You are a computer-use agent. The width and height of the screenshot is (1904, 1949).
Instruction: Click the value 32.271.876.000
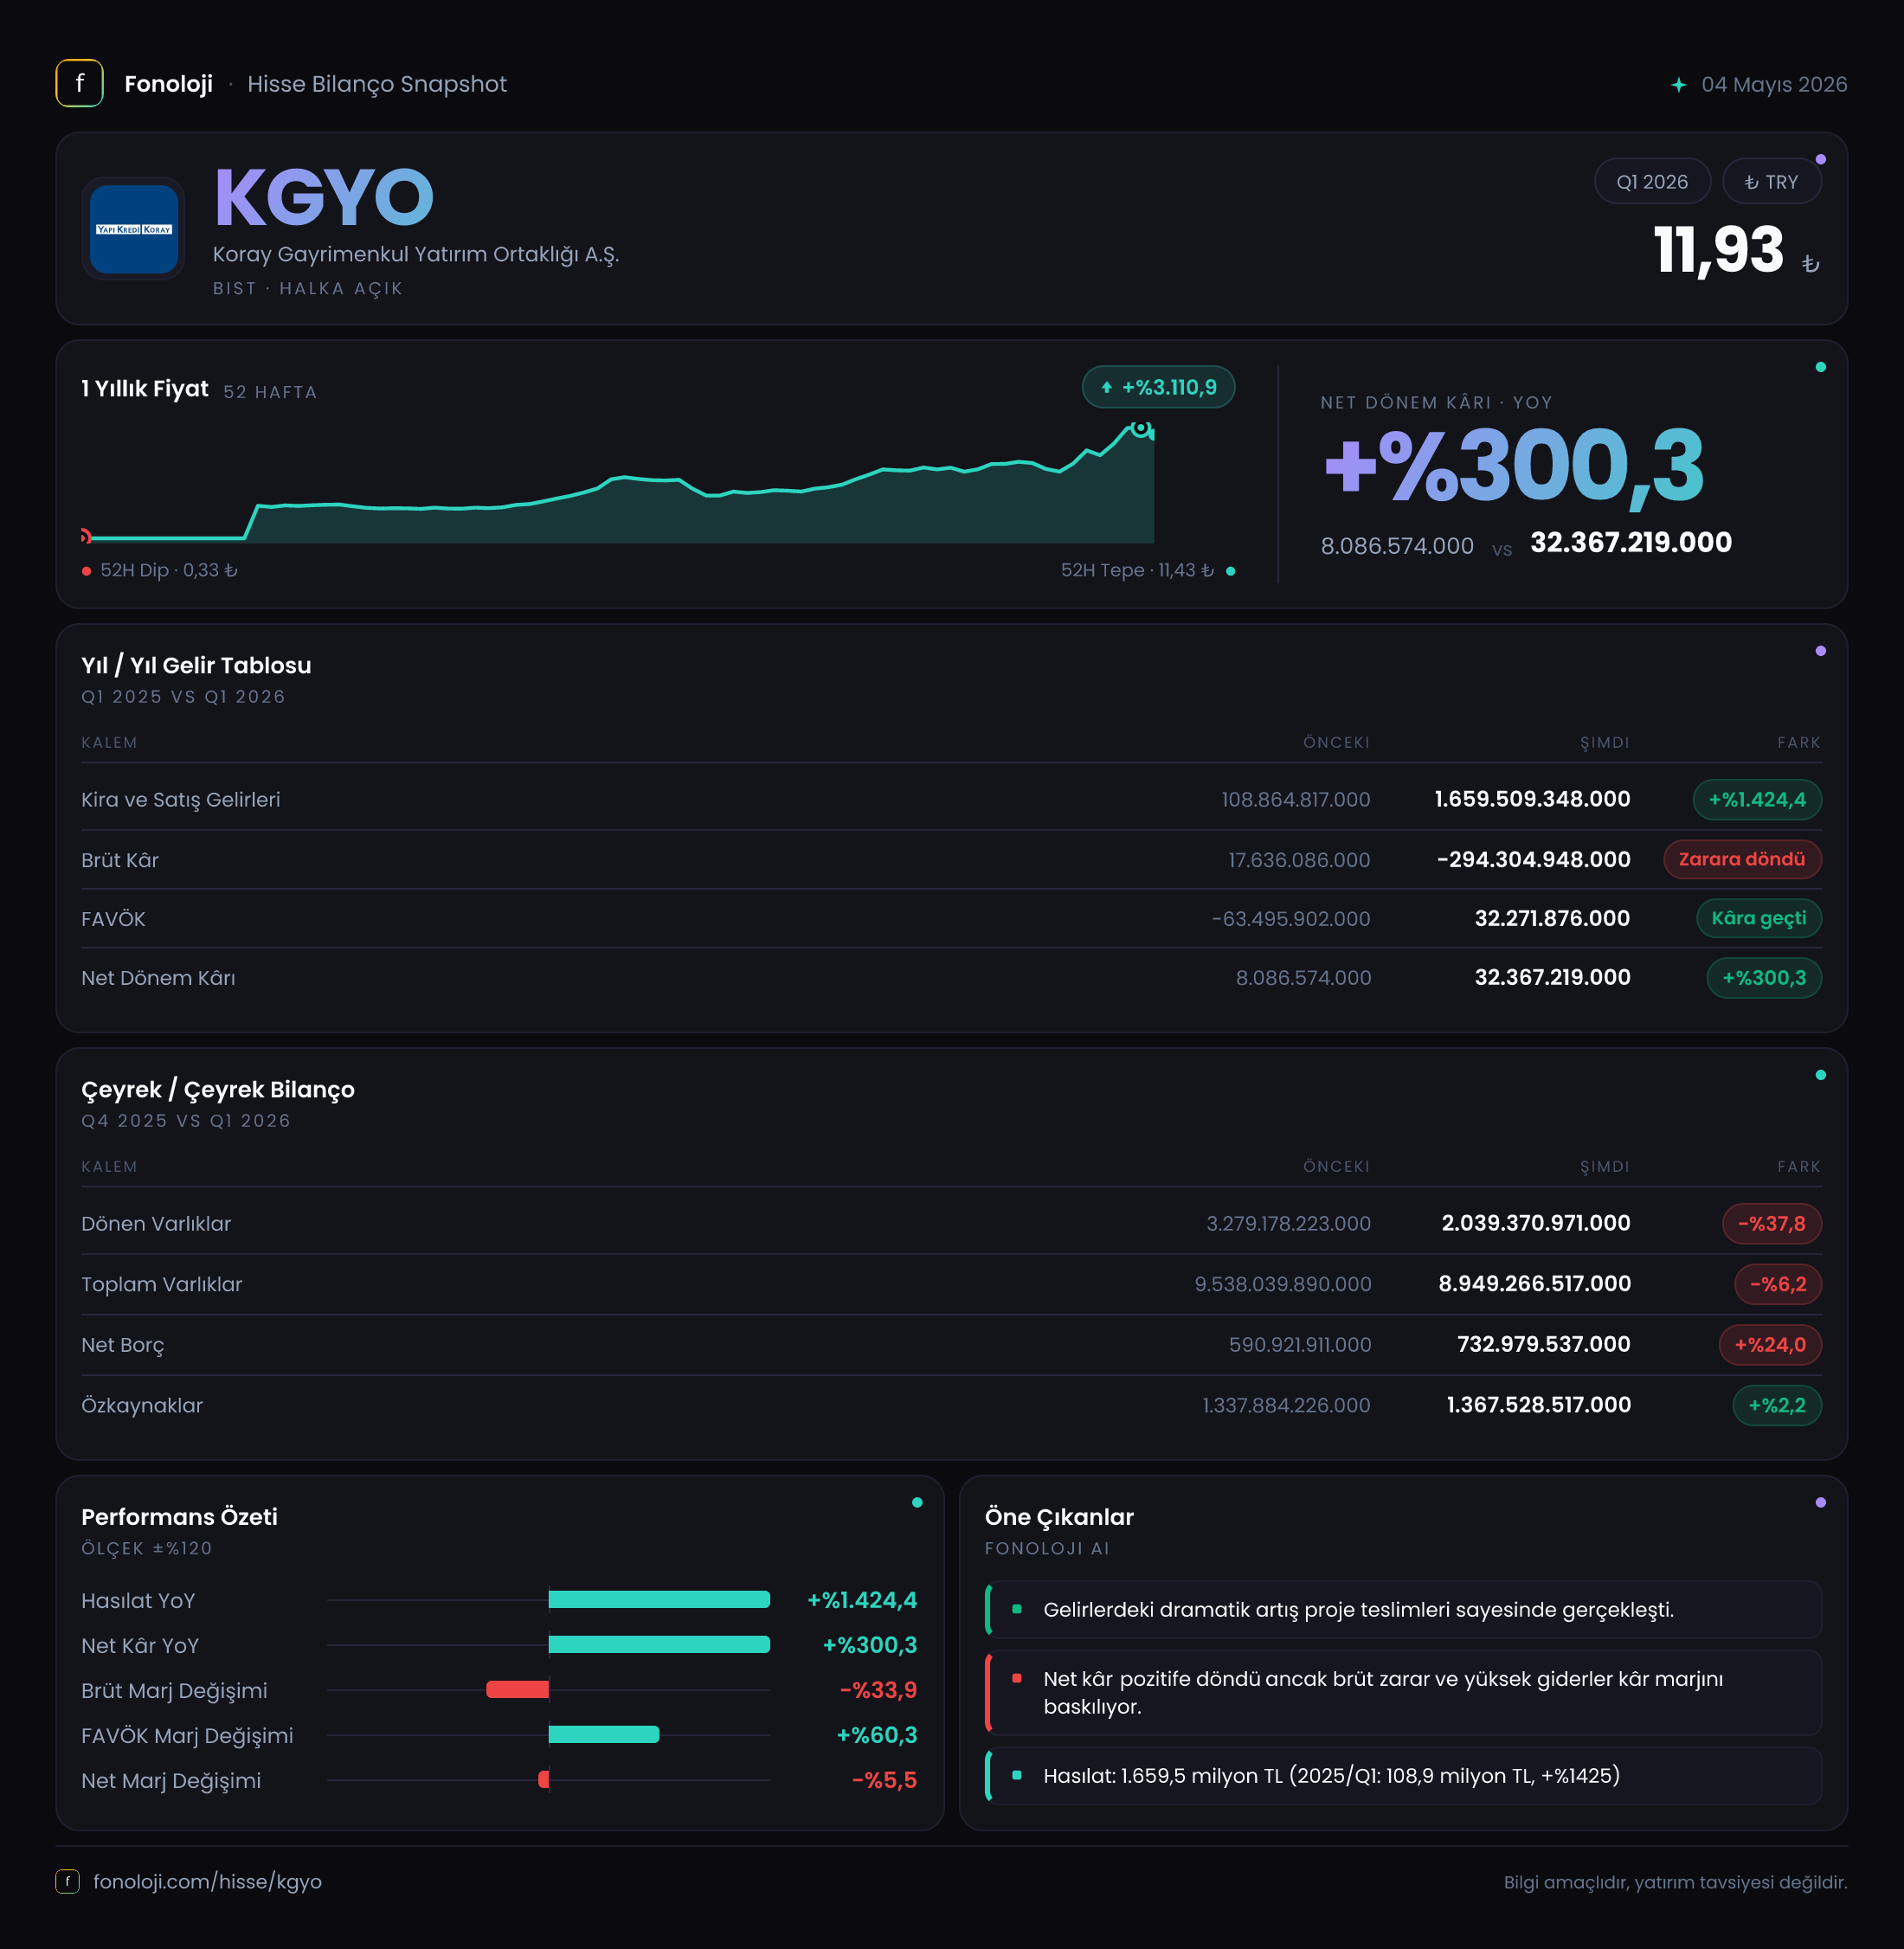[x=1552, y=918]
